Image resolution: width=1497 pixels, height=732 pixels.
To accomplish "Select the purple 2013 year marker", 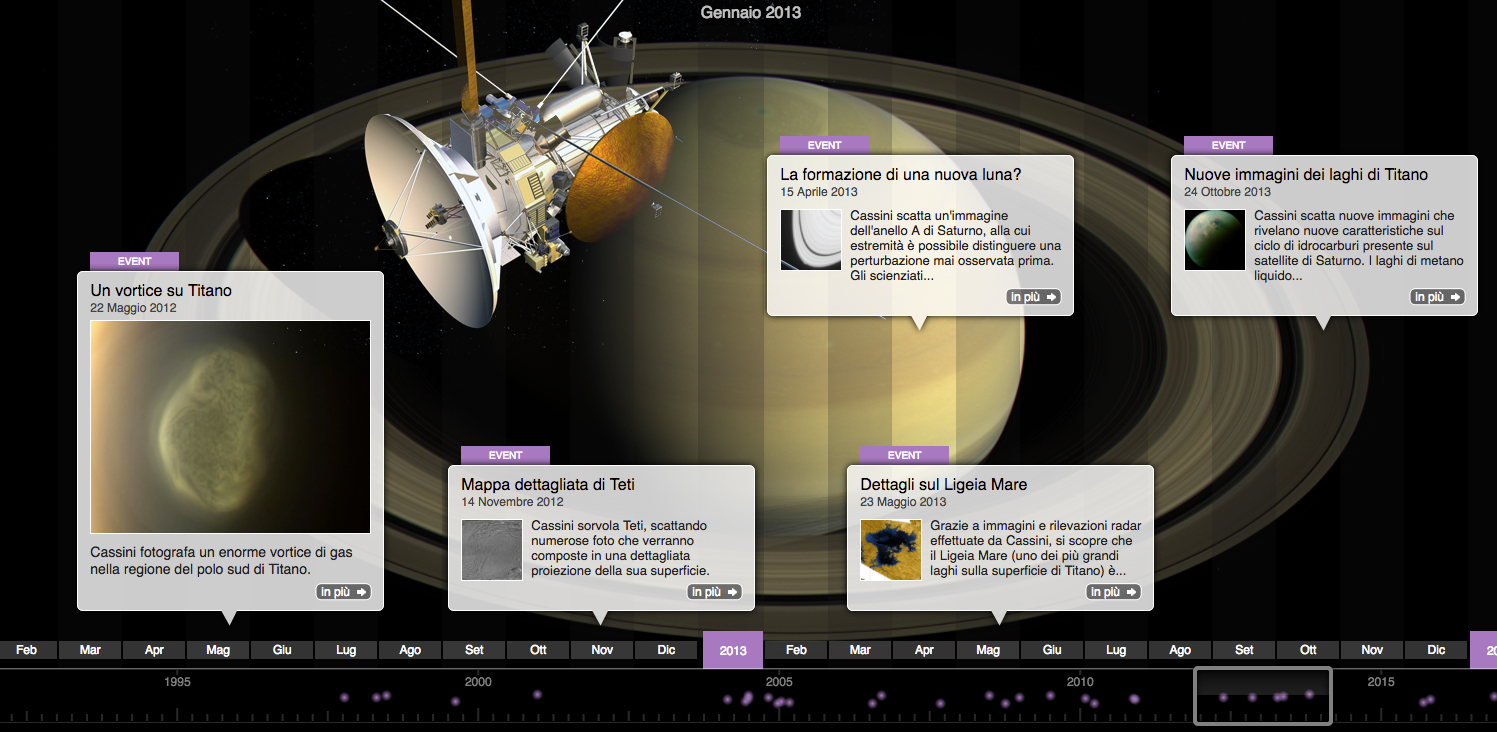I will point(733,650).
